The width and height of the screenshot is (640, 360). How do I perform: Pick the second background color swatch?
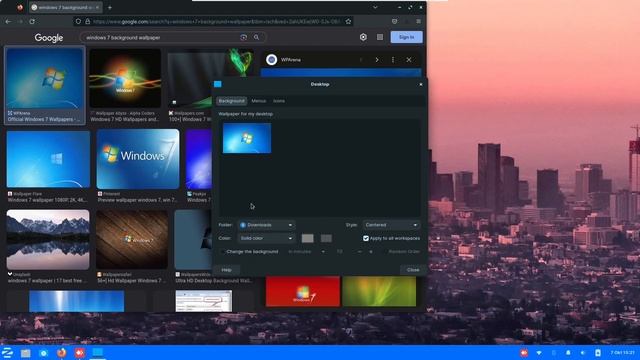(x=326, y=238)
